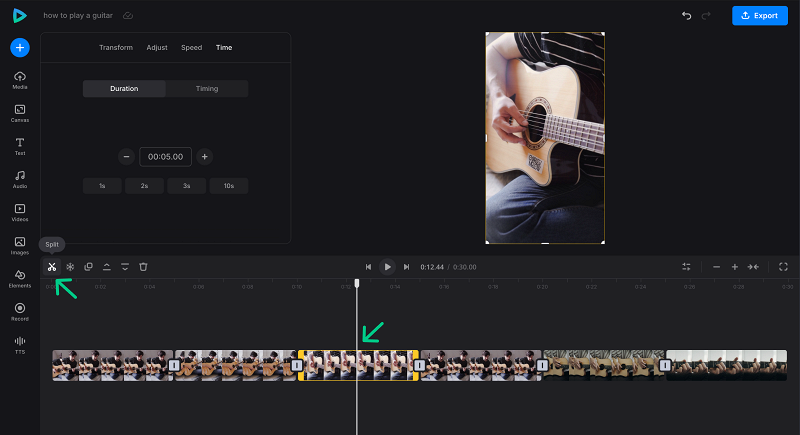Click the Export button
The width and height of the screenshot is (800, 435).
tap(760, 16)
